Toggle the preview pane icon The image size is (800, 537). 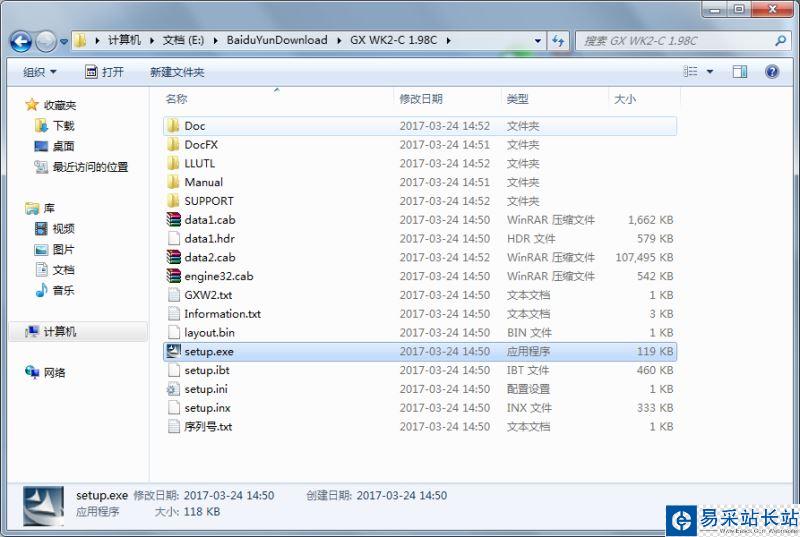[x=740, y=72]
